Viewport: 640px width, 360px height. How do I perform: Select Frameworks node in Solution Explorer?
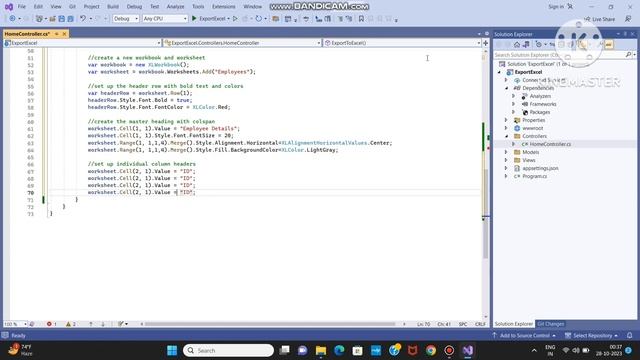pos(543,104)
